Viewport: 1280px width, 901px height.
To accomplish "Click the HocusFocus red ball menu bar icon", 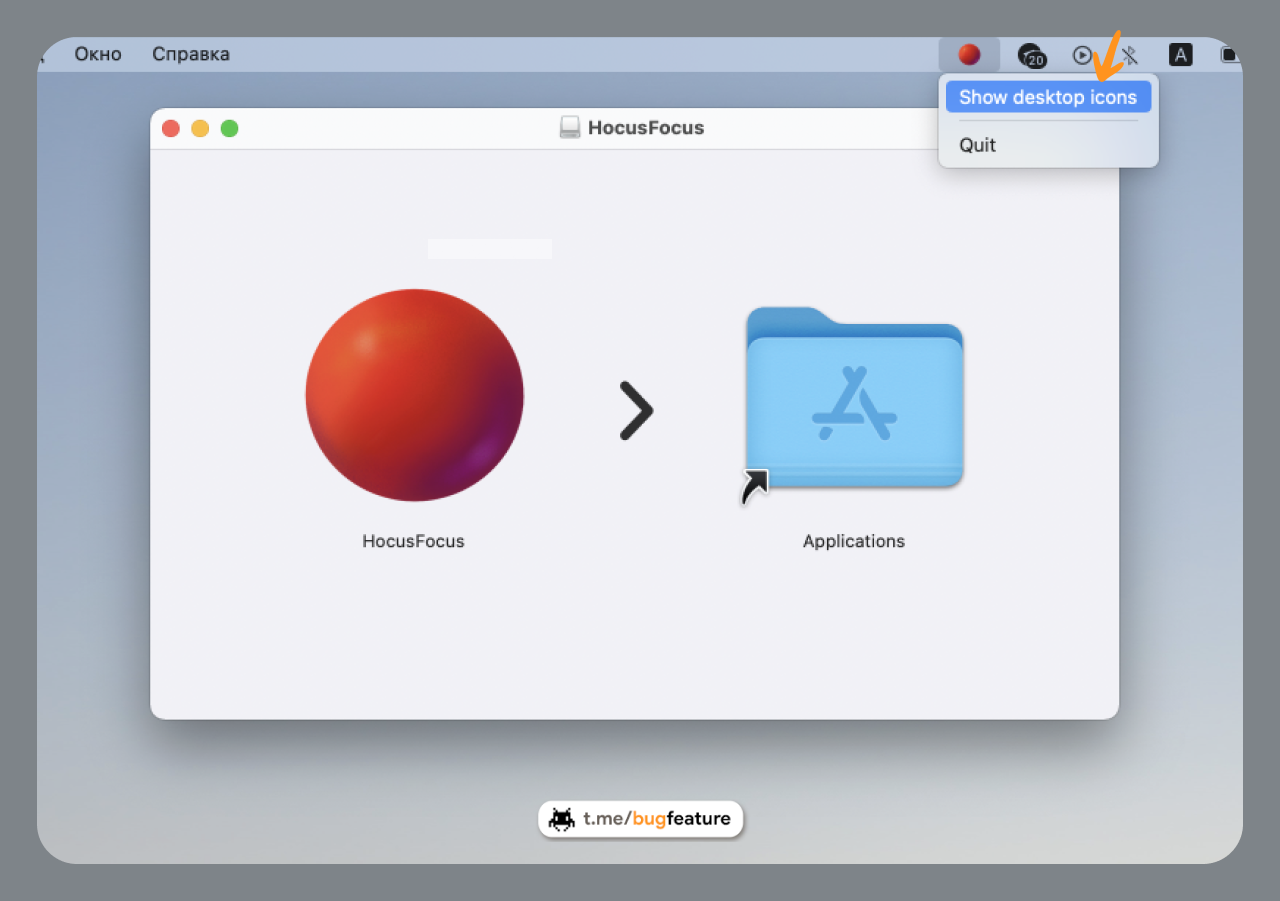I will point(969,55).
